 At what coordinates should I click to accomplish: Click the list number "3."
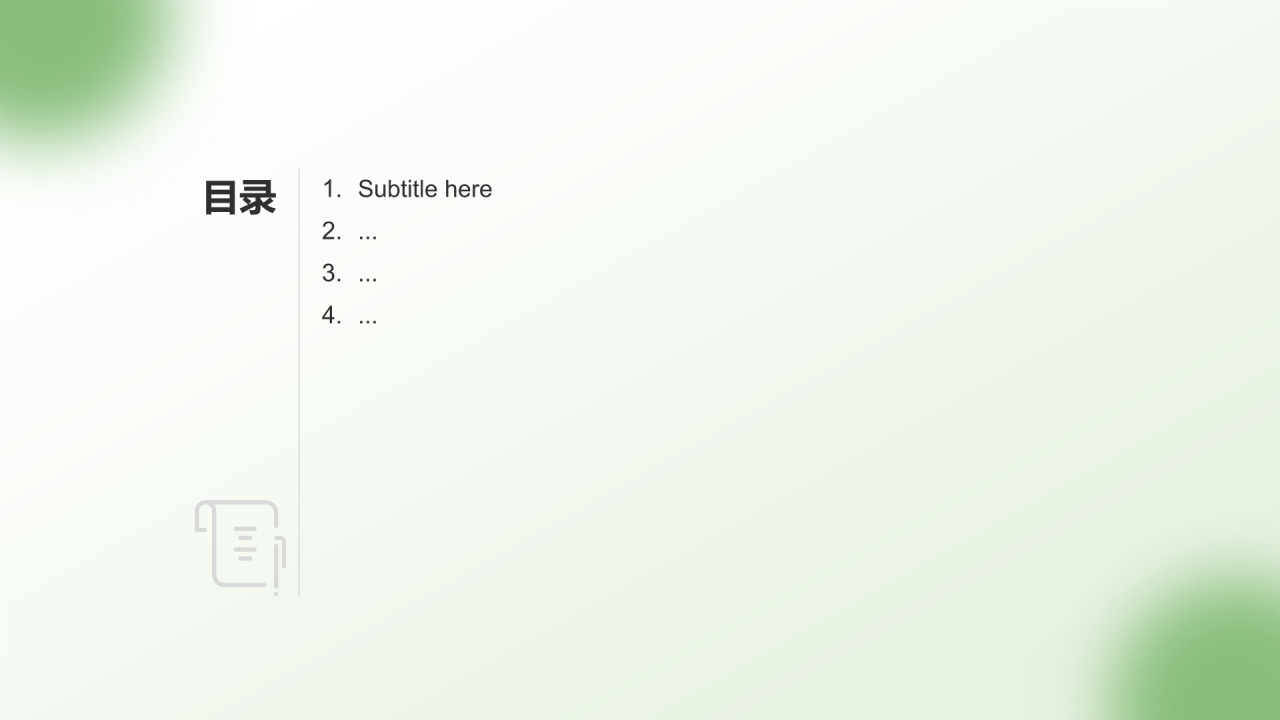click(x=331, y=273)
